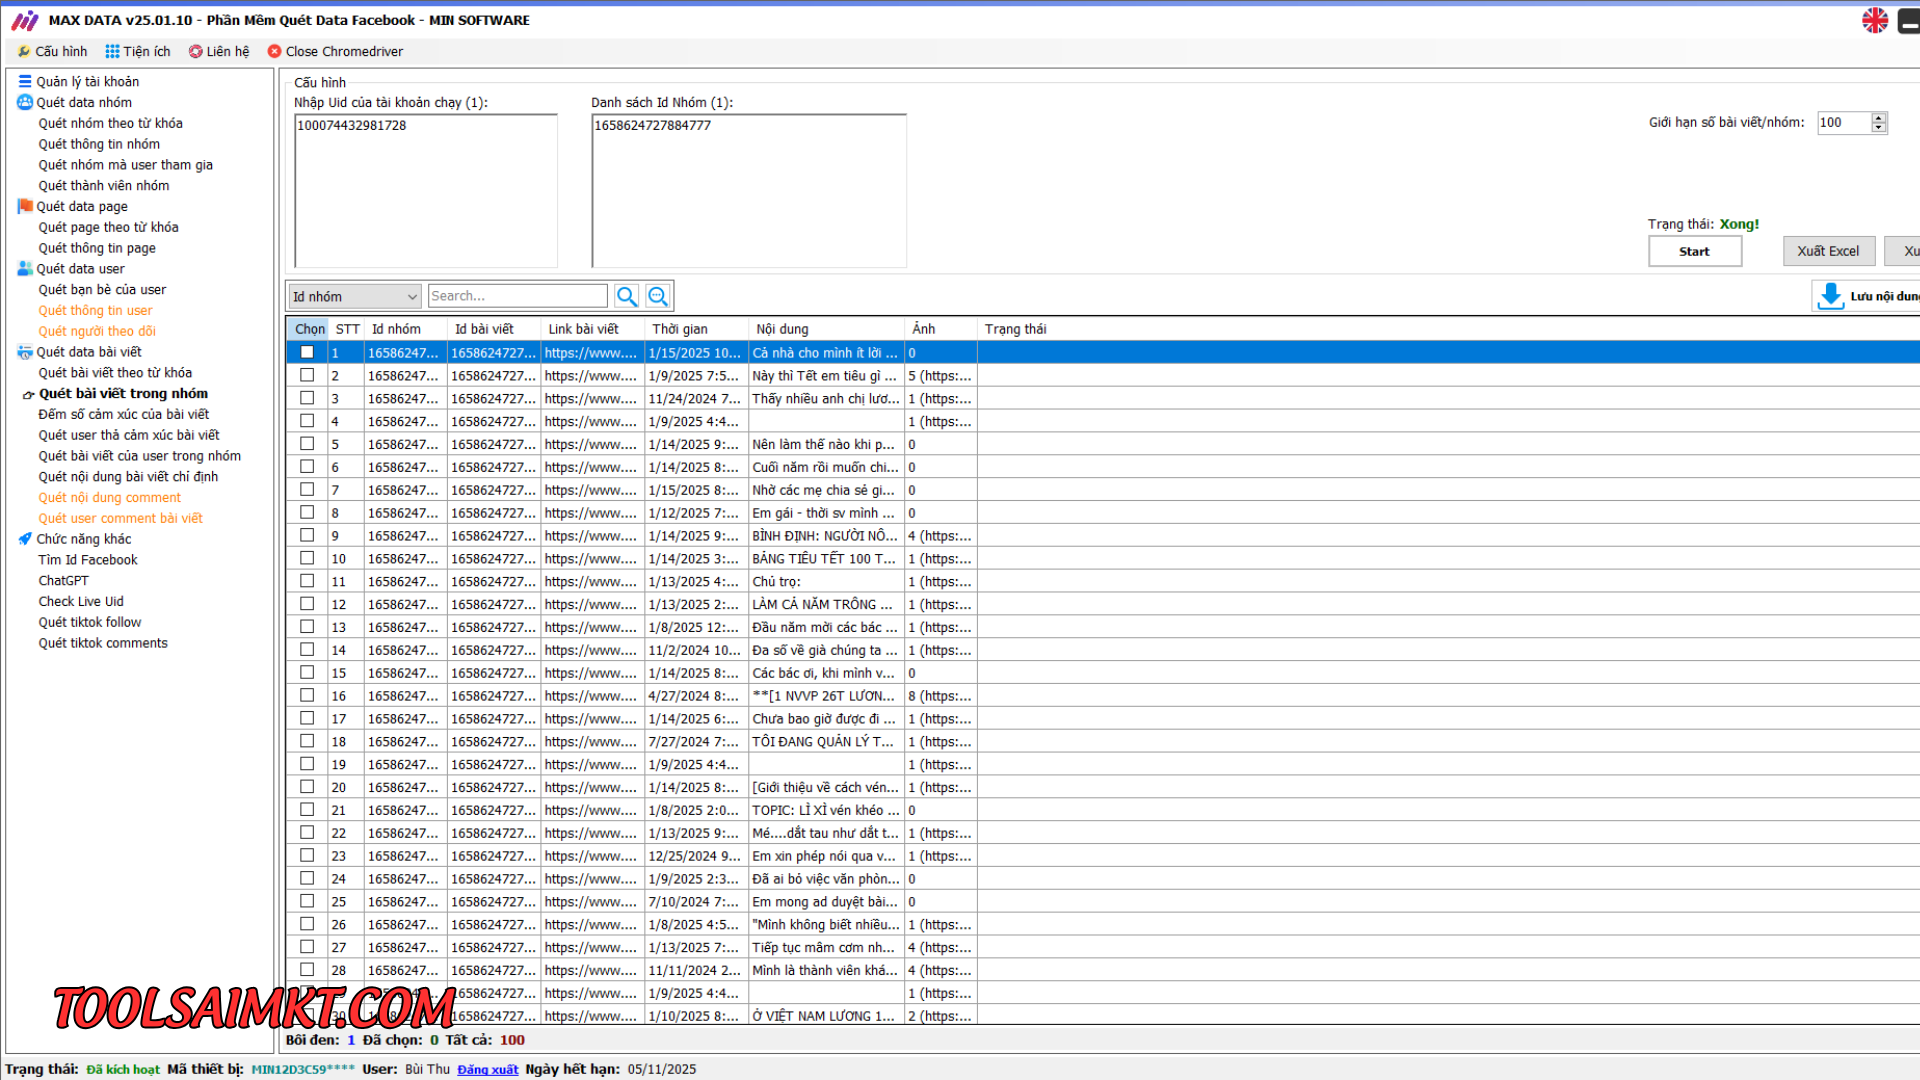Click the post limit number field
Viewport: 1920px width, 1080px height.
1843,122
